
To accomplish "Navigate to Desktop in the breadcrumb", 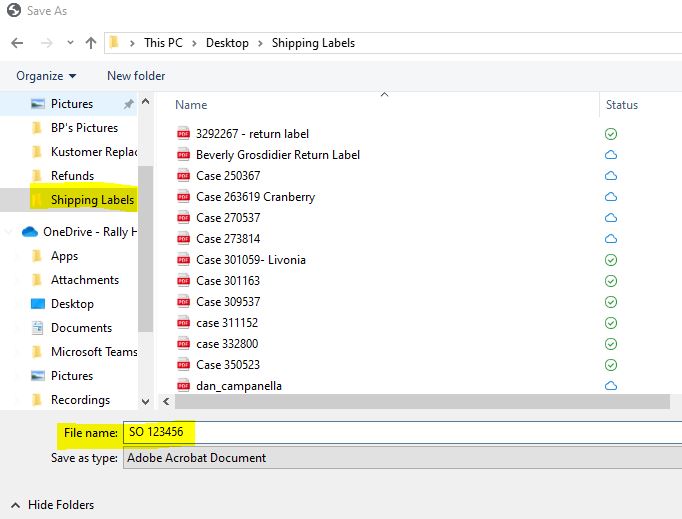I will tap(227, 43).
